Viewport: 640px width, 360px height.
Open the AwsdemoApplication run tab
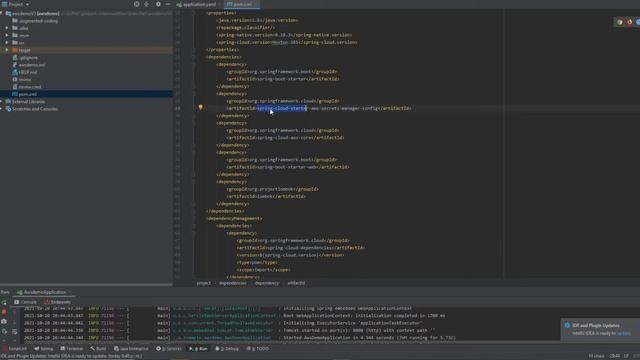pyautogui.click(x=44, y=292)
